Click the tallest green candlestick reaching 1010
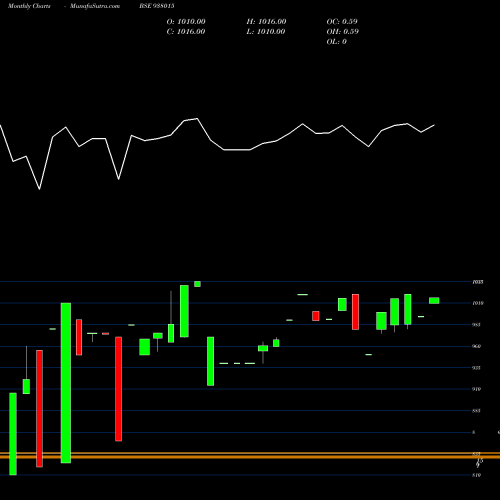Image resolution: width=500 pixels, height=500 pixels. pos(66,383)
